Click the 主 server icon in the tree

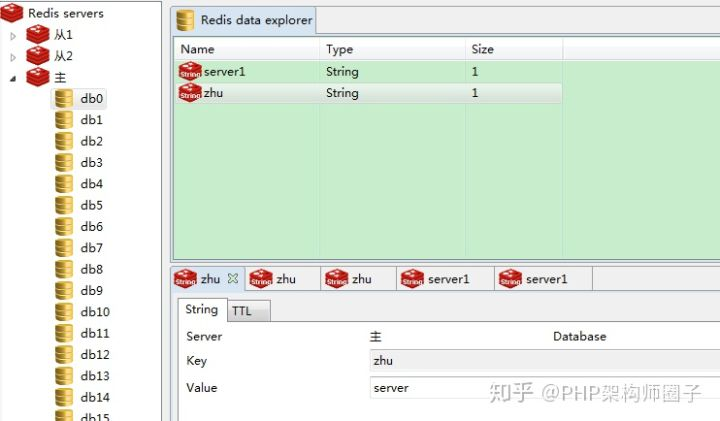(38, 77)
